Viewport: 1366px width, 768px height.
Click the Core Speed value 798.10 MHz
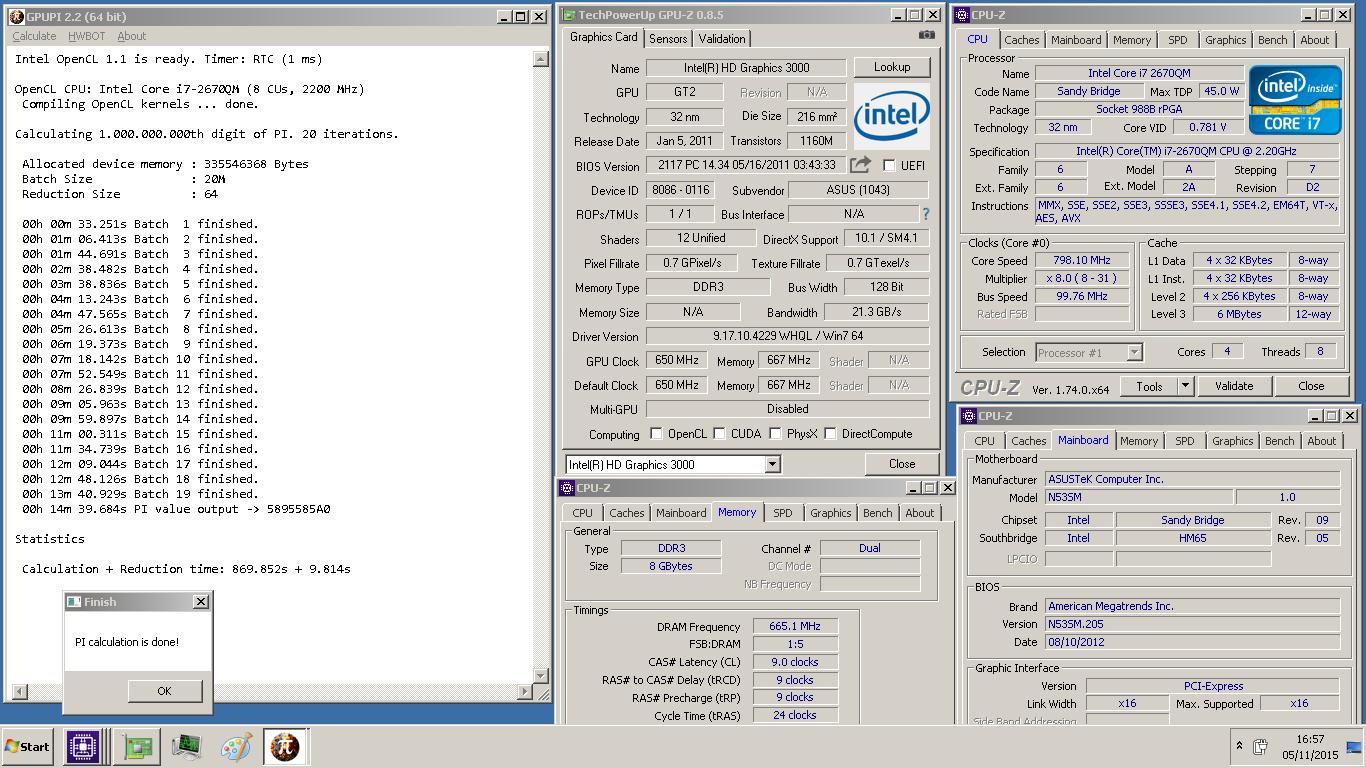[x=1083, y=261]
